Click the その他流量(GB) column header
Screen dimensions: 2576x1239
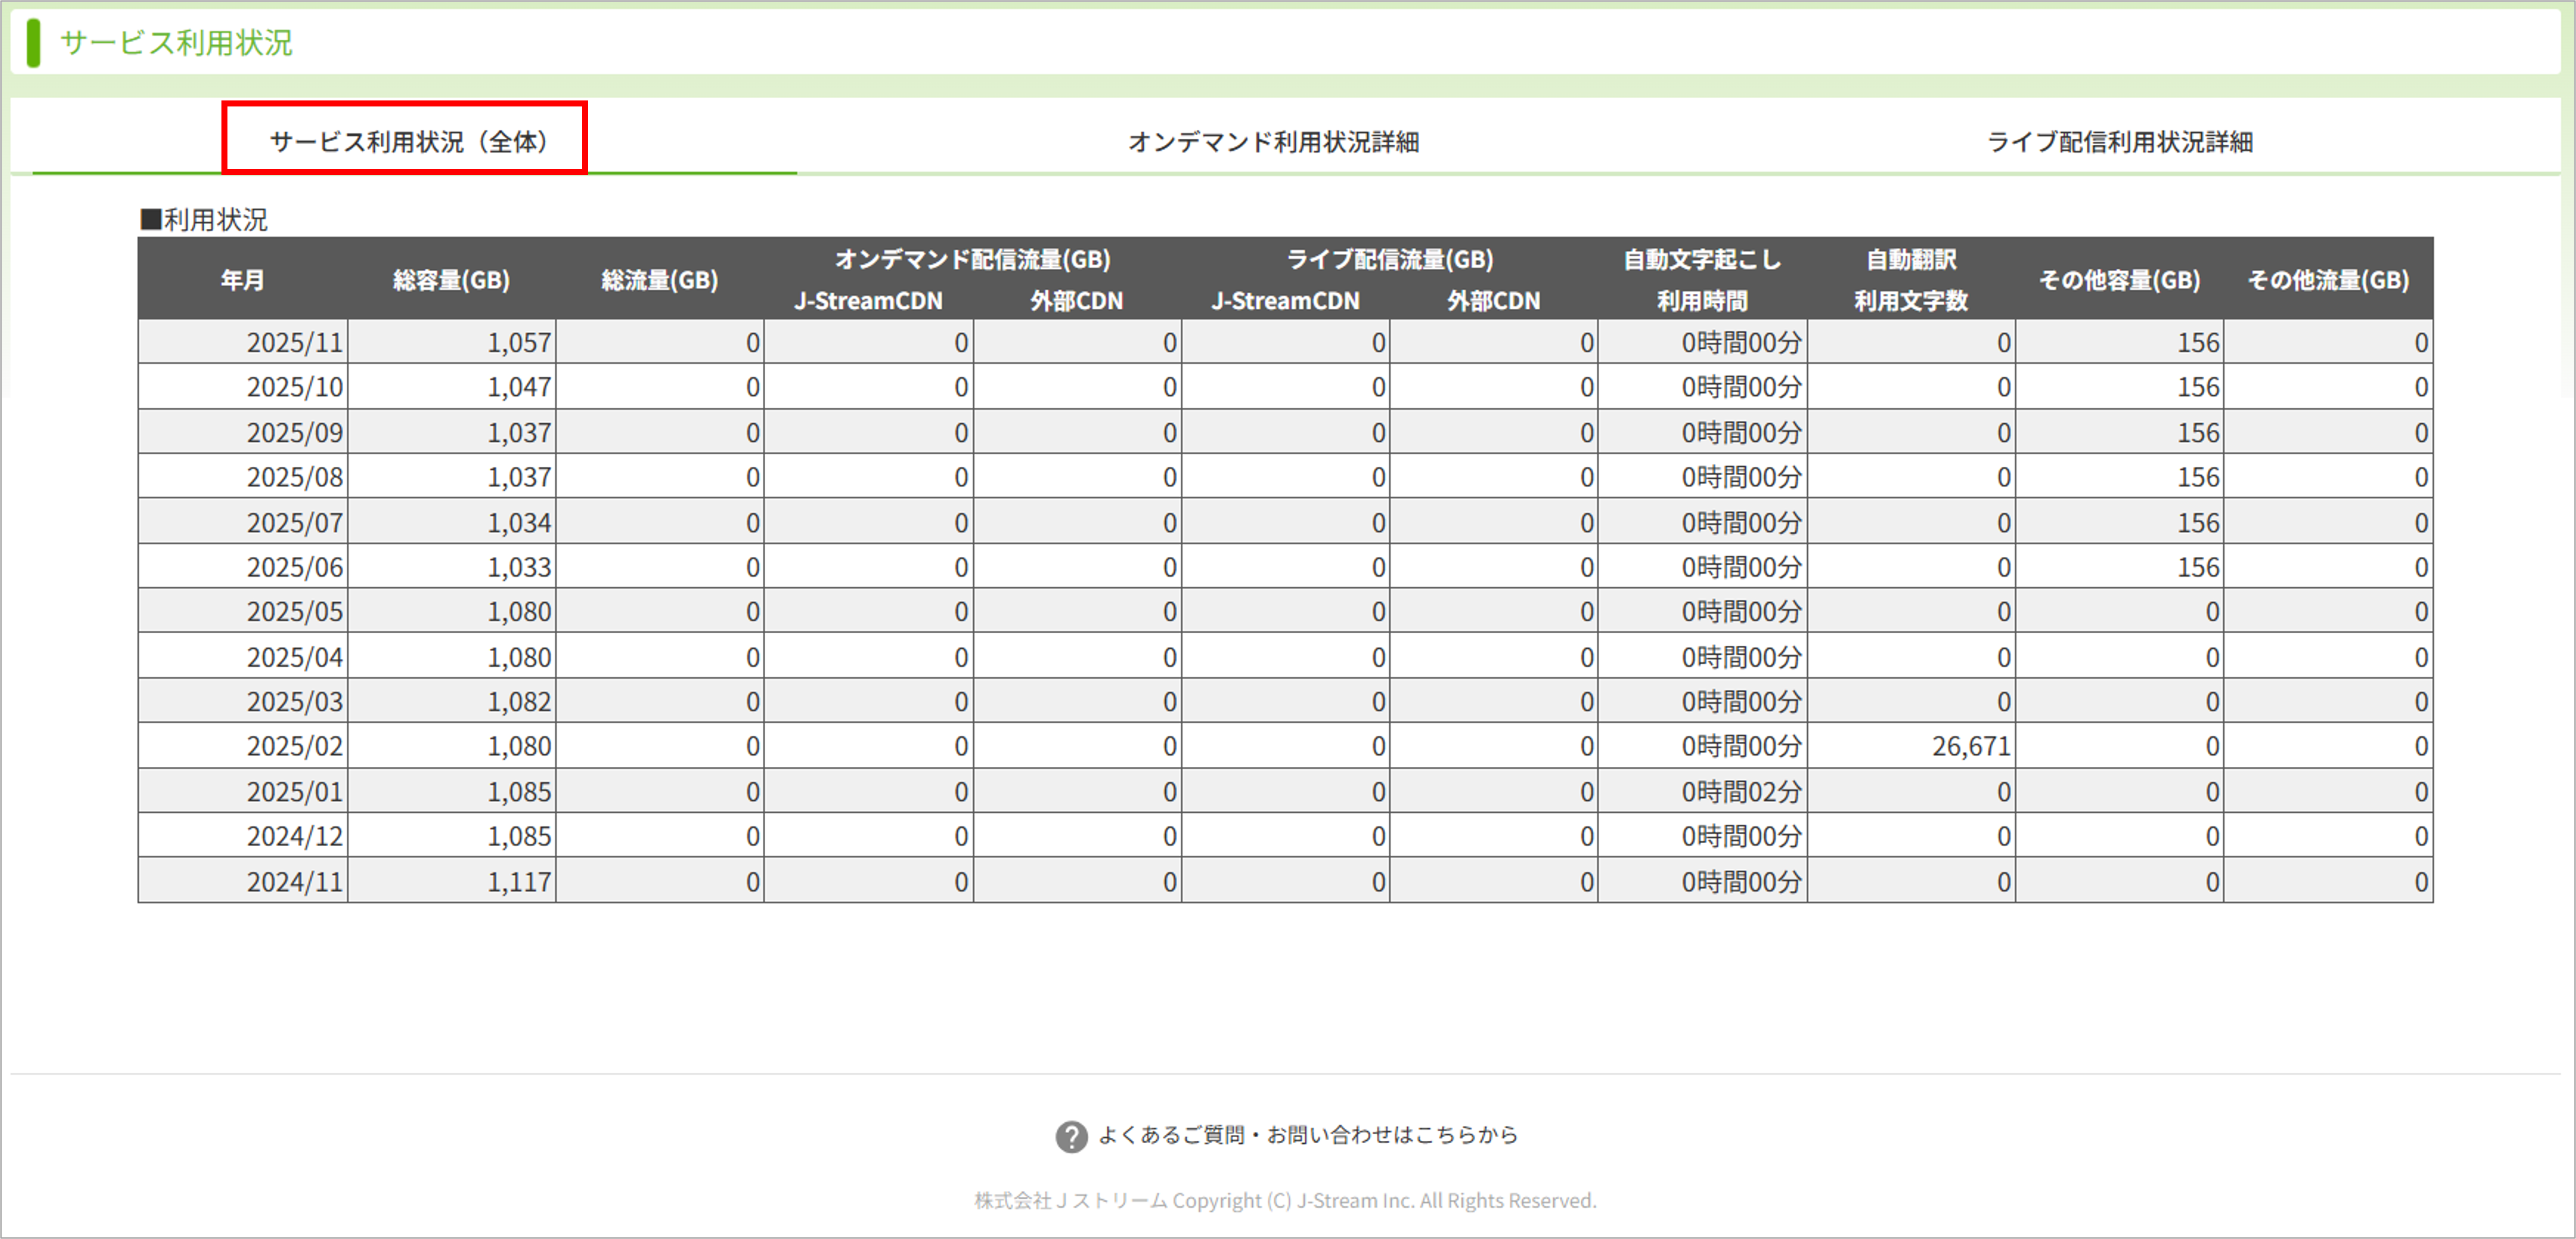click(2328, 279)
